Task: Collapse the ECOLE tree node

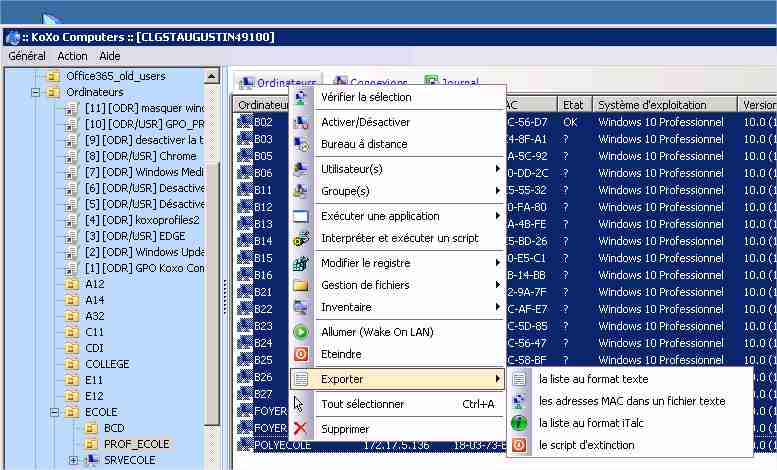Action: pos(55,412)
